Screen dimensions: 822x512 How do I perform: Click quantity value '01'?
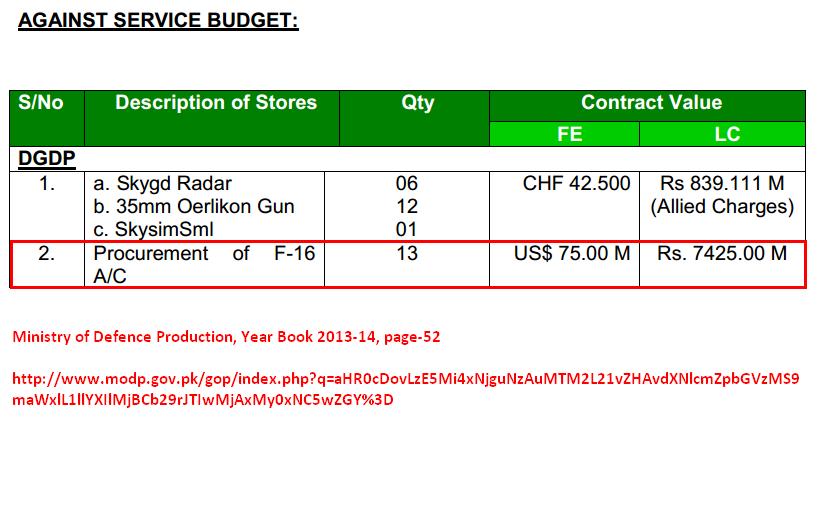407,230
